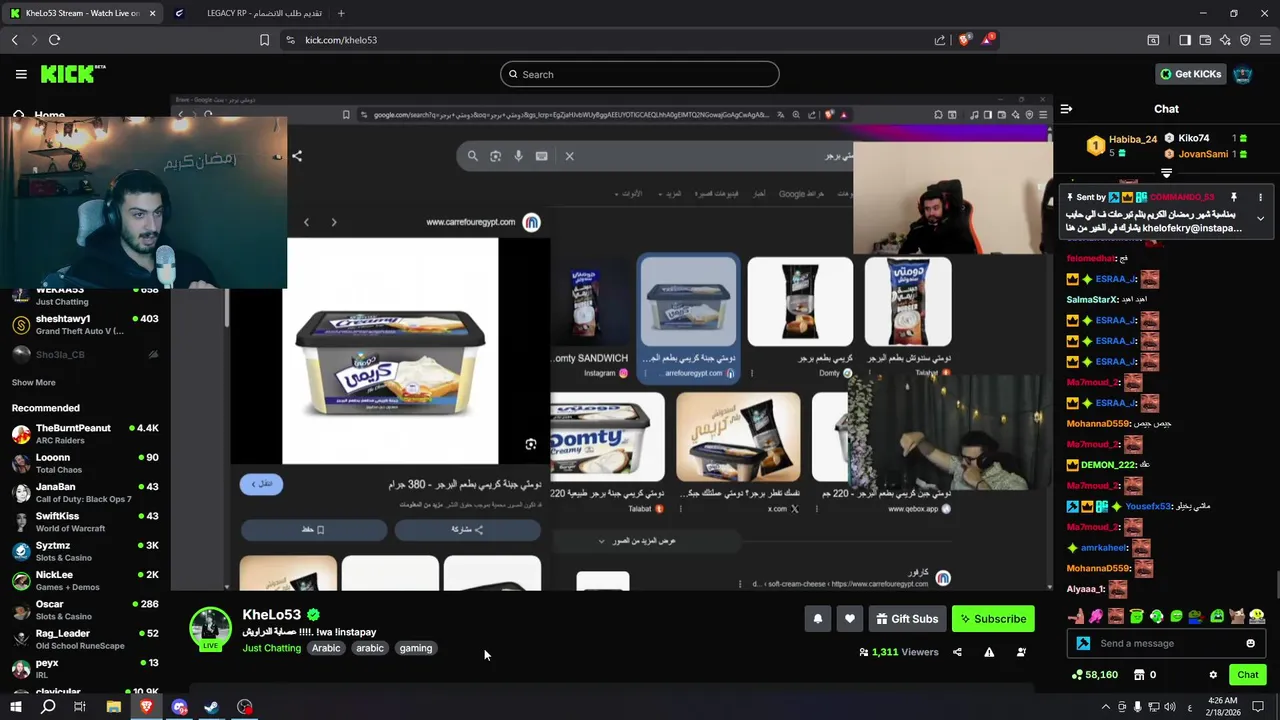Click Show More in sidebar
This screenshot has height=720, width=1280.
tap(33, 382)
